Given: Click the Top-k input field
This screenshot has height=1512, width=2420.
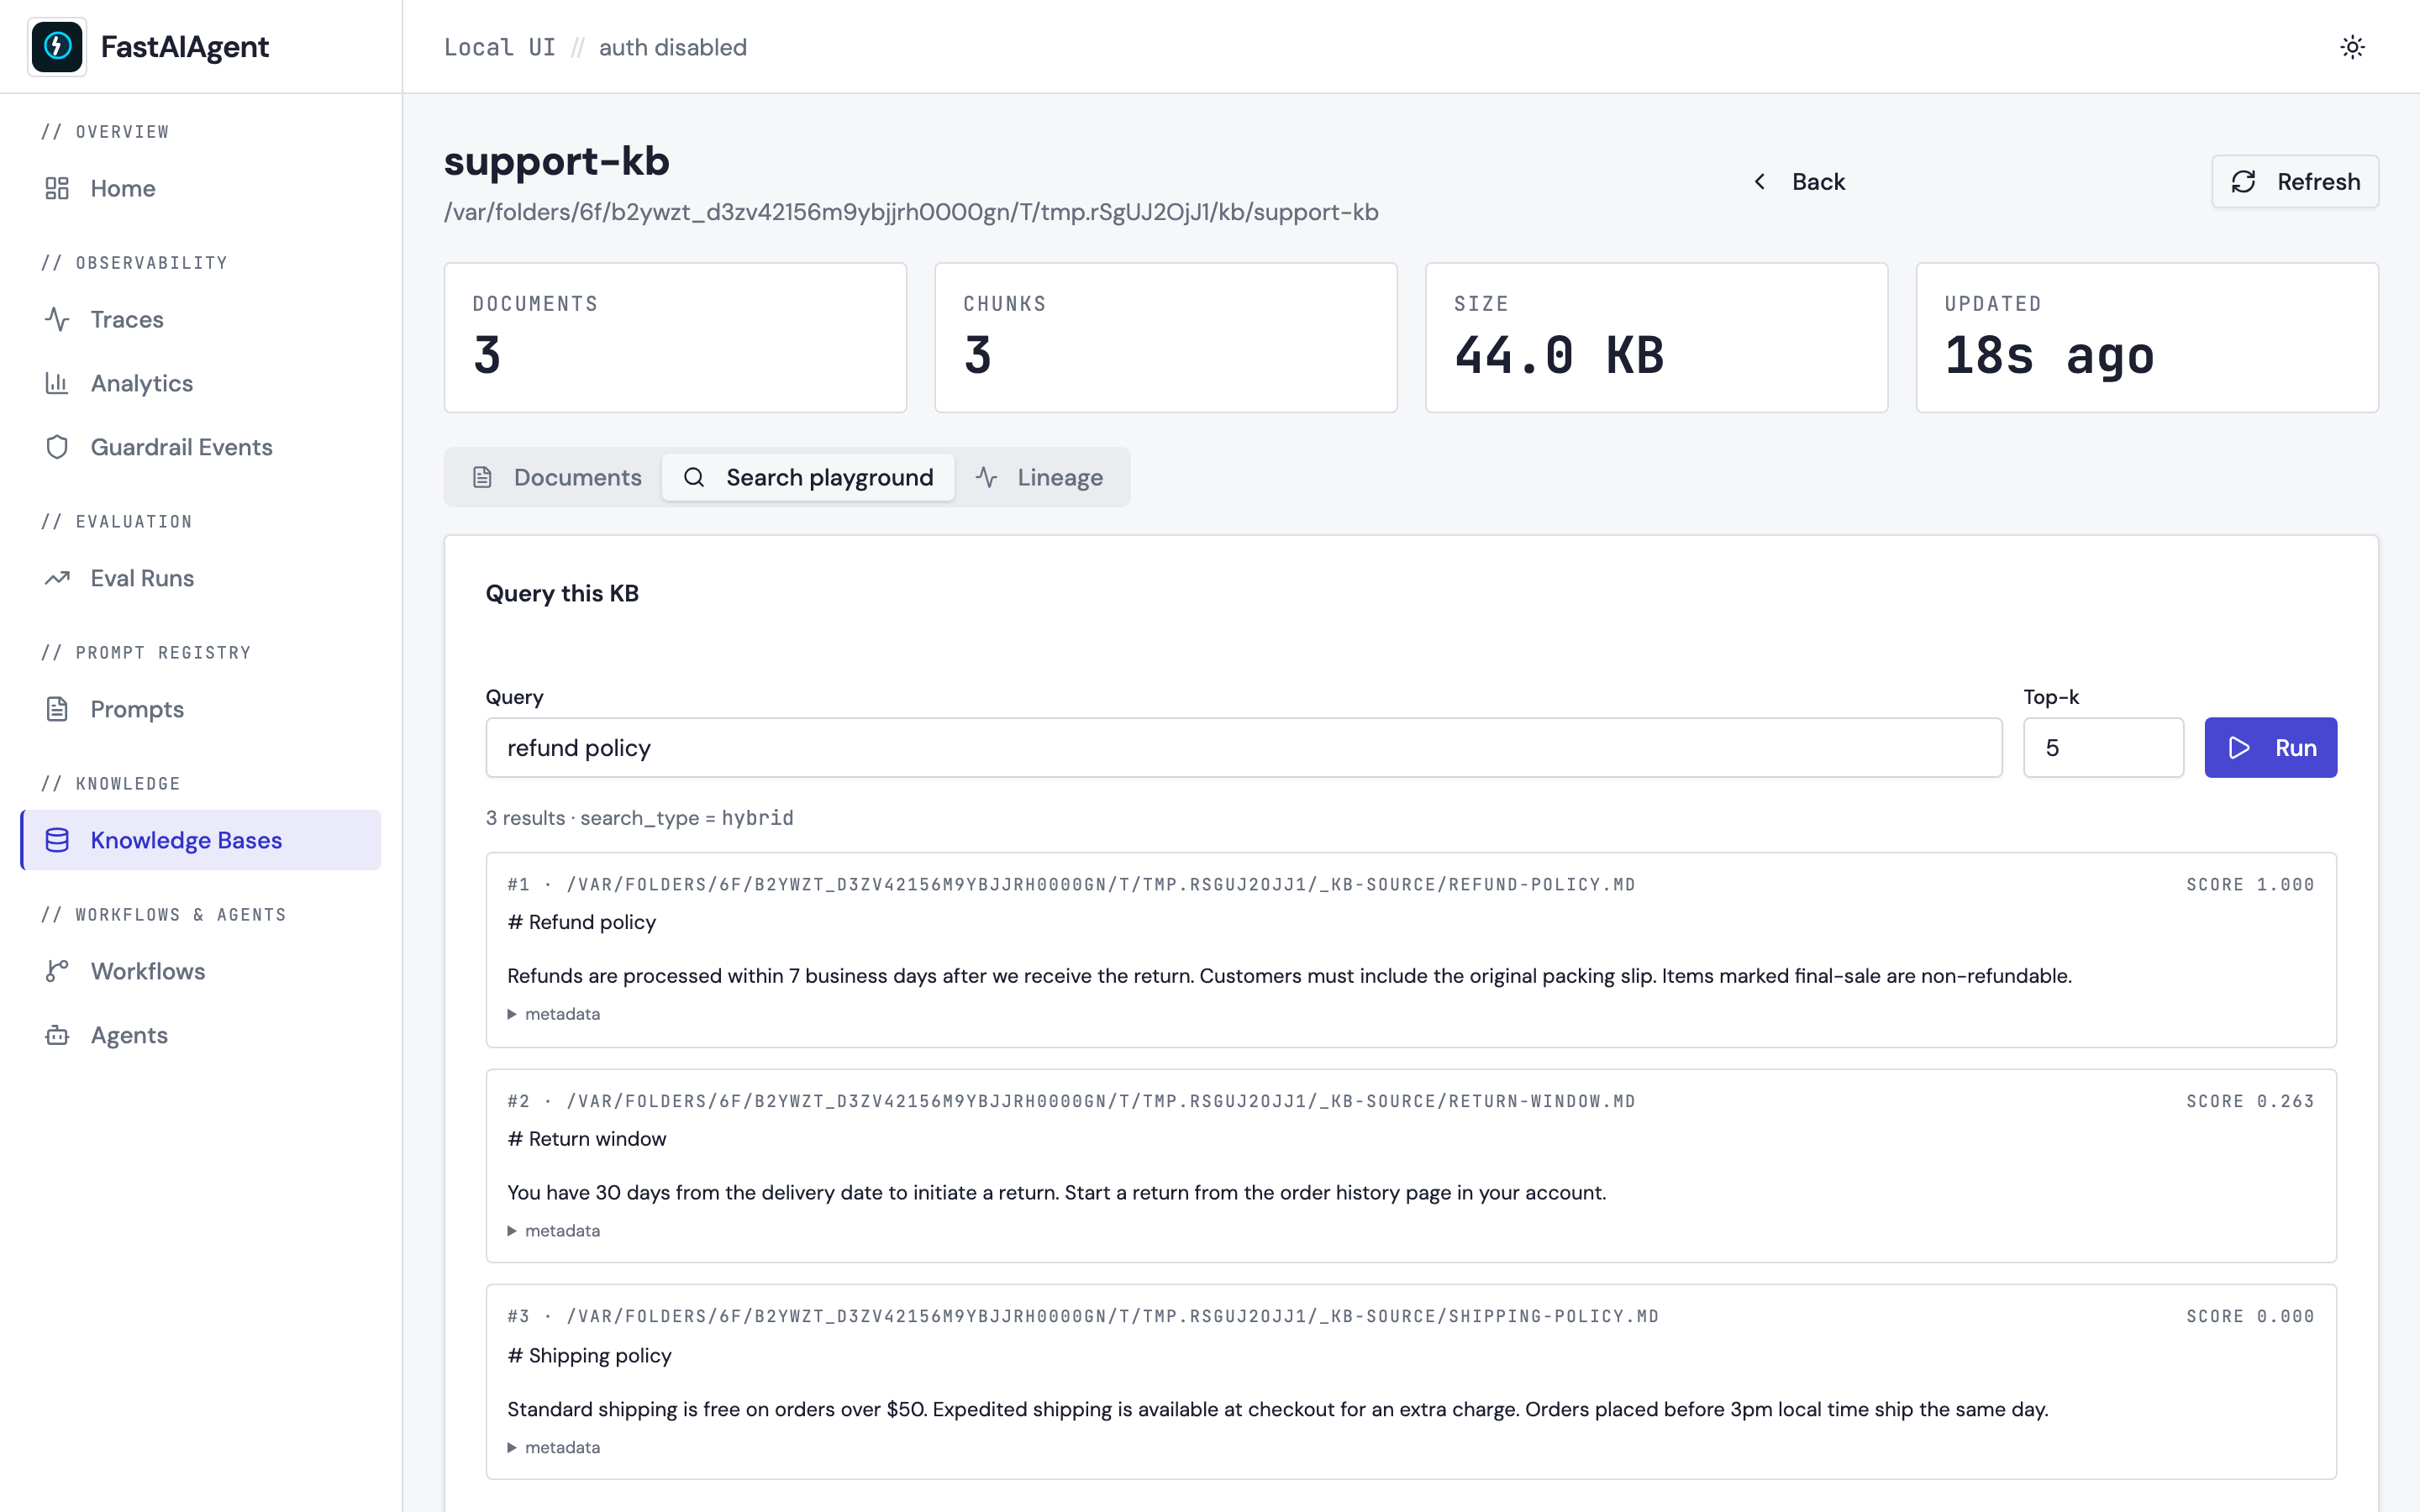Looking at the screenshot, I should (2103, 748).
